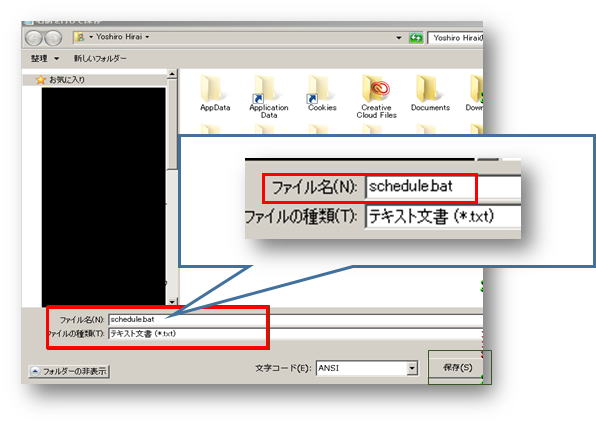Open the Documents folder
The width and height of the screenshot is (596, 426).
430,93
